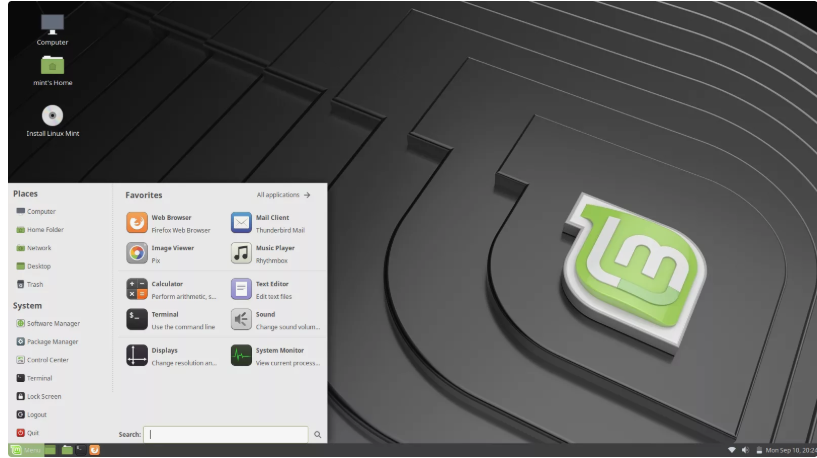Launch Terminal from Favorites grid
This screenshot has width=817, height=458.
pos(170,320)
